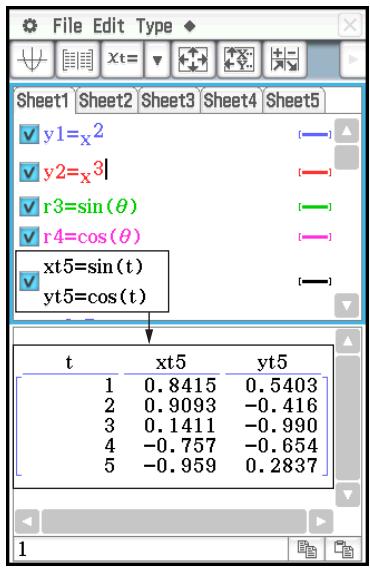Select table cell 0.1411
Screen dimensions: 370x568
tap(180, 425)
